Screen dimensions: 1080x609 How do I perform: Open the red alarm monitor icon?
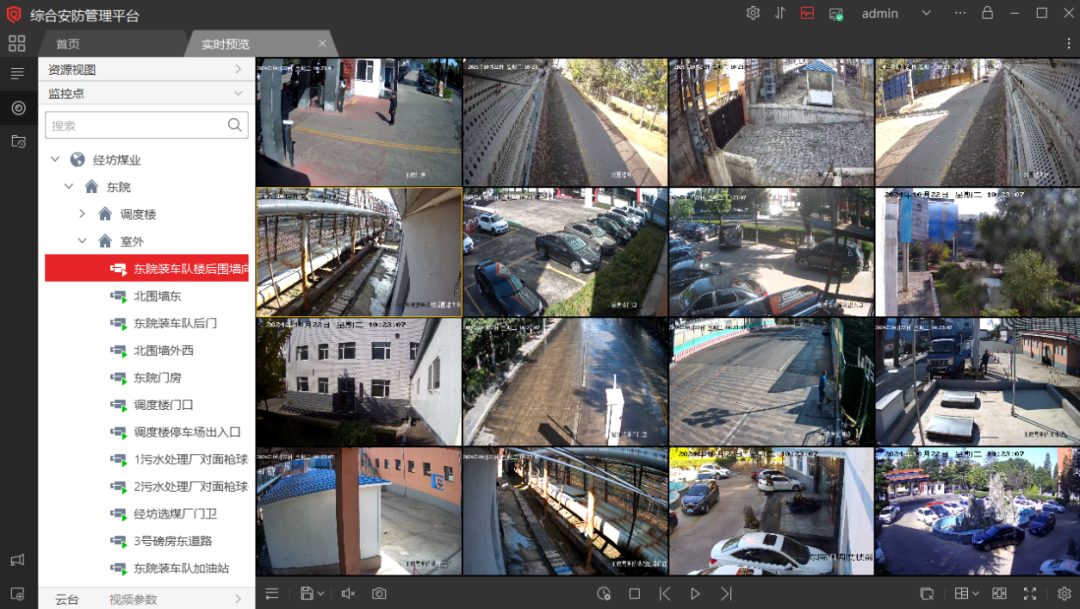point(807,13)
